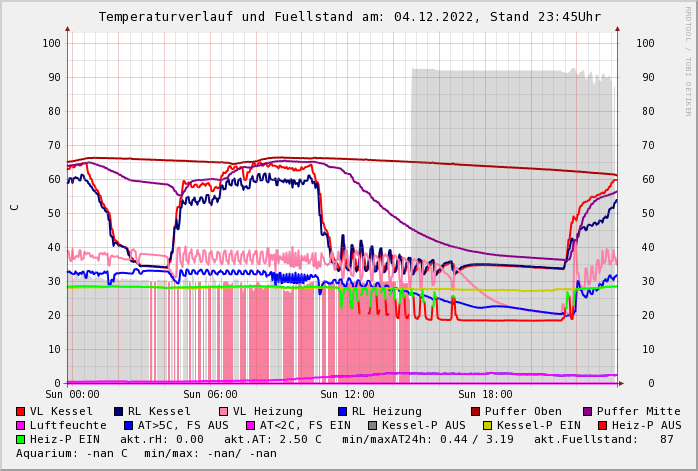This screenshot has height=471, width=698.
Task: Click the 'Sun 00:00' time axis label
Action: (72, 394)
